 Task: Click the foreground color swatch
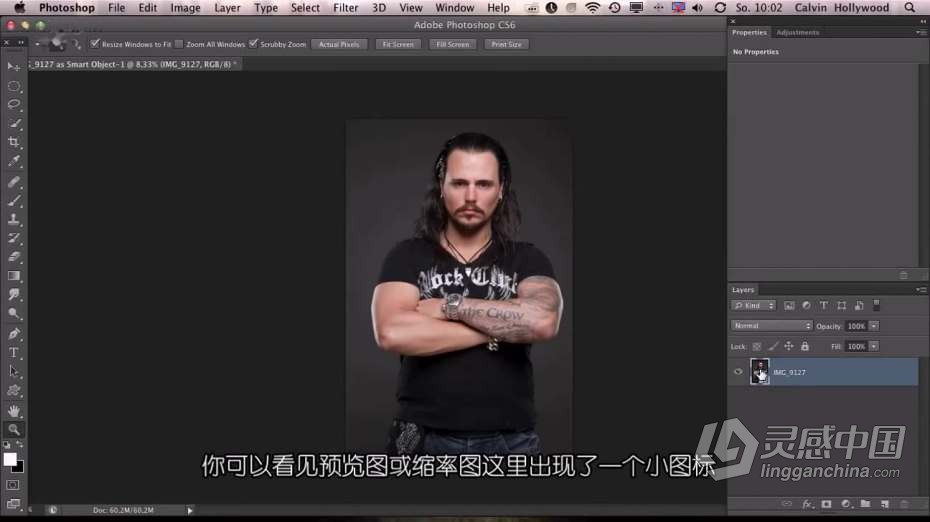pos(9,459)
